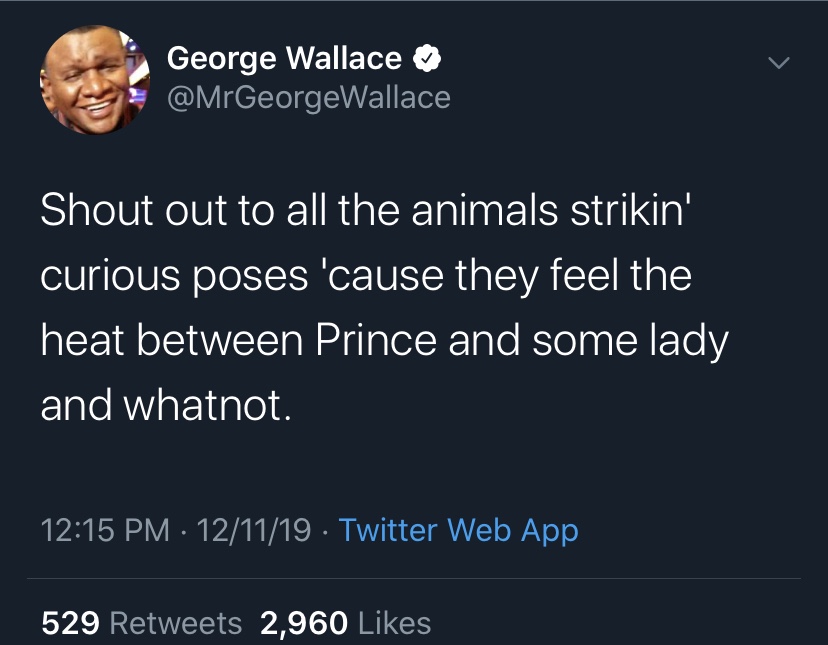Image resolution: width=828 pixels, height=645 pixels.
Task: Click the 12:15 PM timestamp
Action: click(x=105, y=529)
